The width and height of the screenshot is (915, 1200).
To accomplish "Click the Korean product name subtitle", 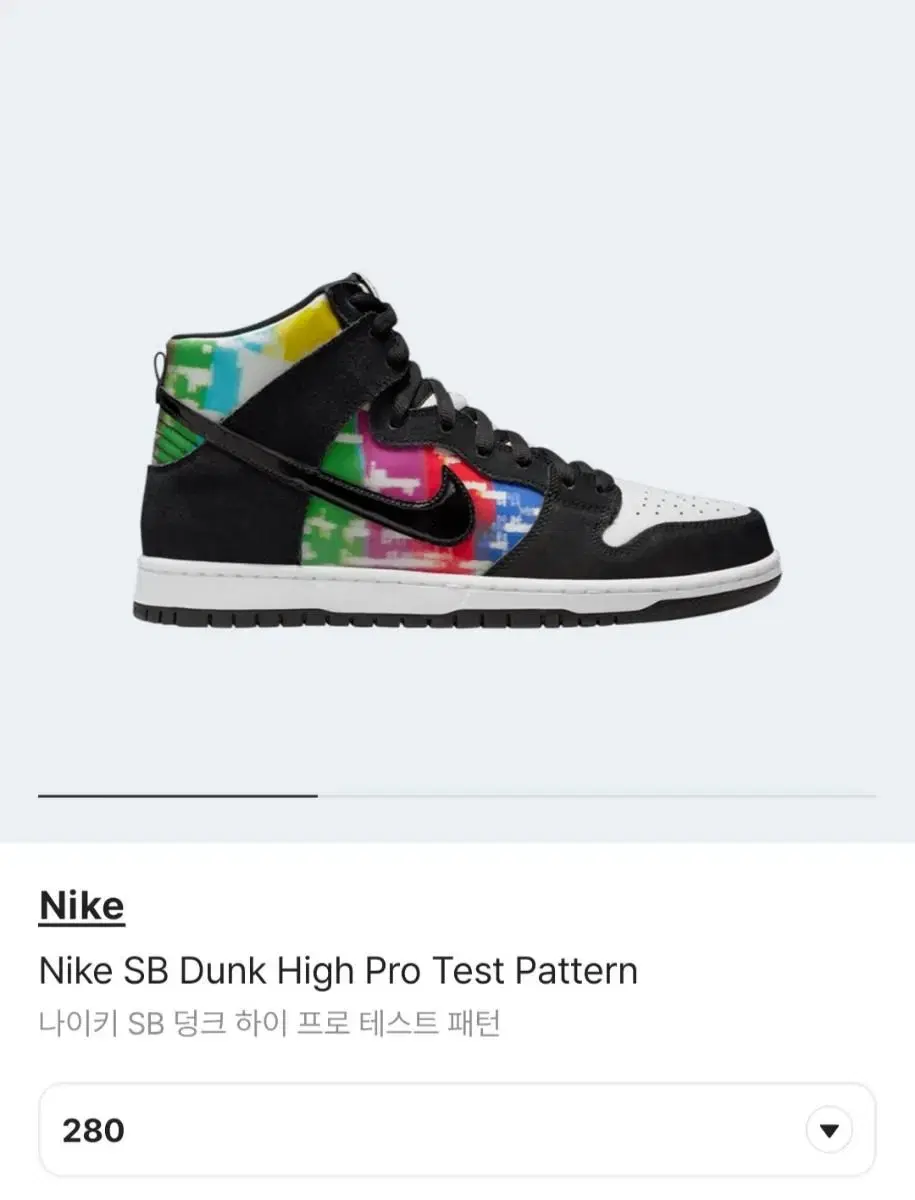I will tap(270, 1024).
